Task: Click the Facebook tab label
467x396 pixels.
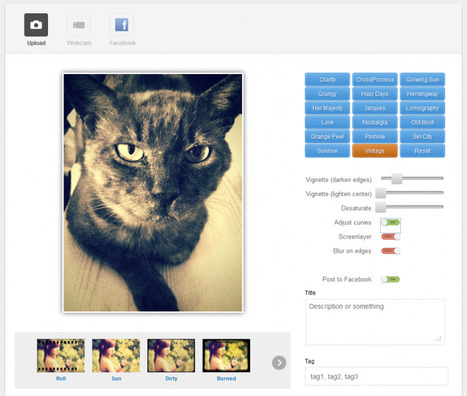Action: pos(123,43)
